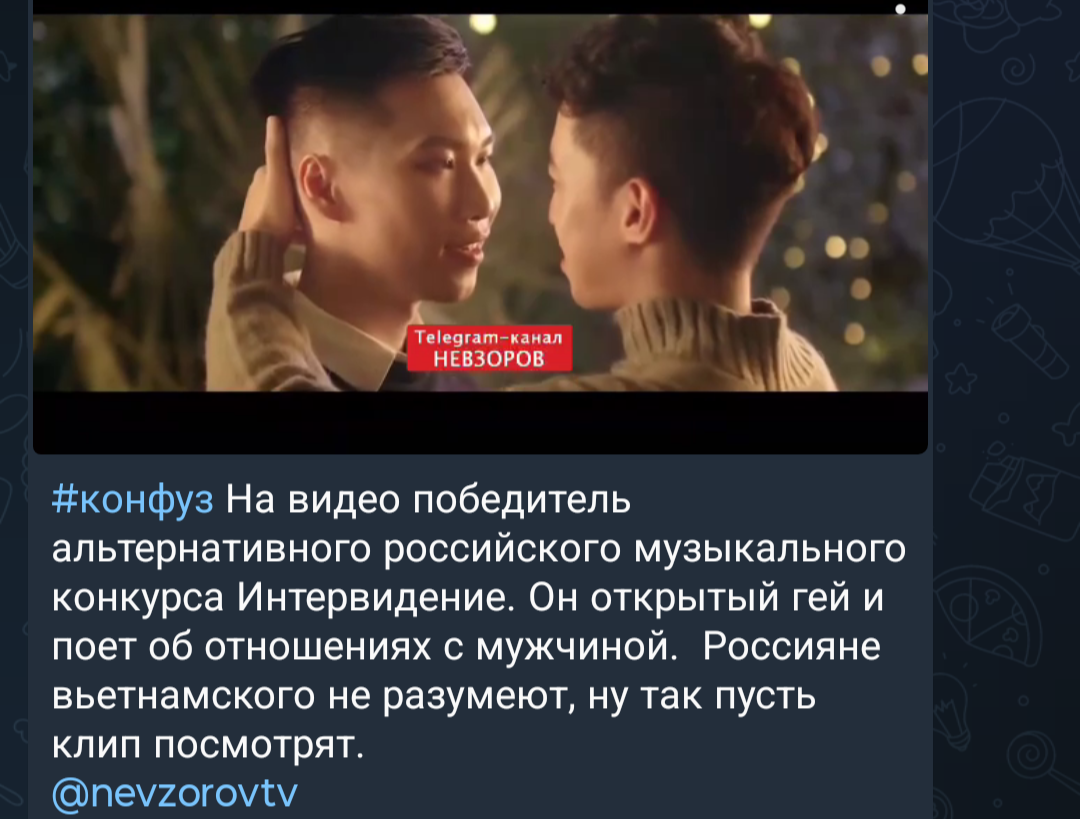Viewport: 1080px width, 819px height.
Task: Click the word Россияне in the caption
Action: 791,647
